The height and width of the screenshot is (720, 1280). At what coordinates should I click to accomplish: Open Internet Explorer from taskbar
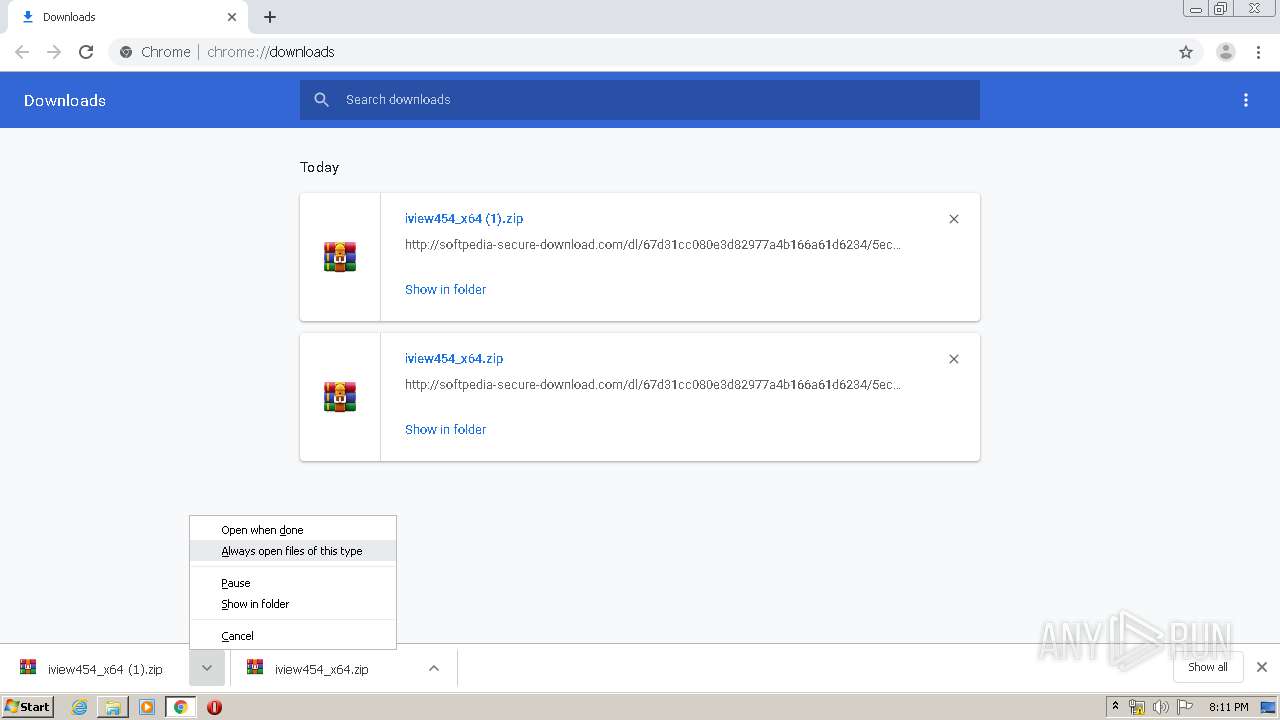pos(80,707)
